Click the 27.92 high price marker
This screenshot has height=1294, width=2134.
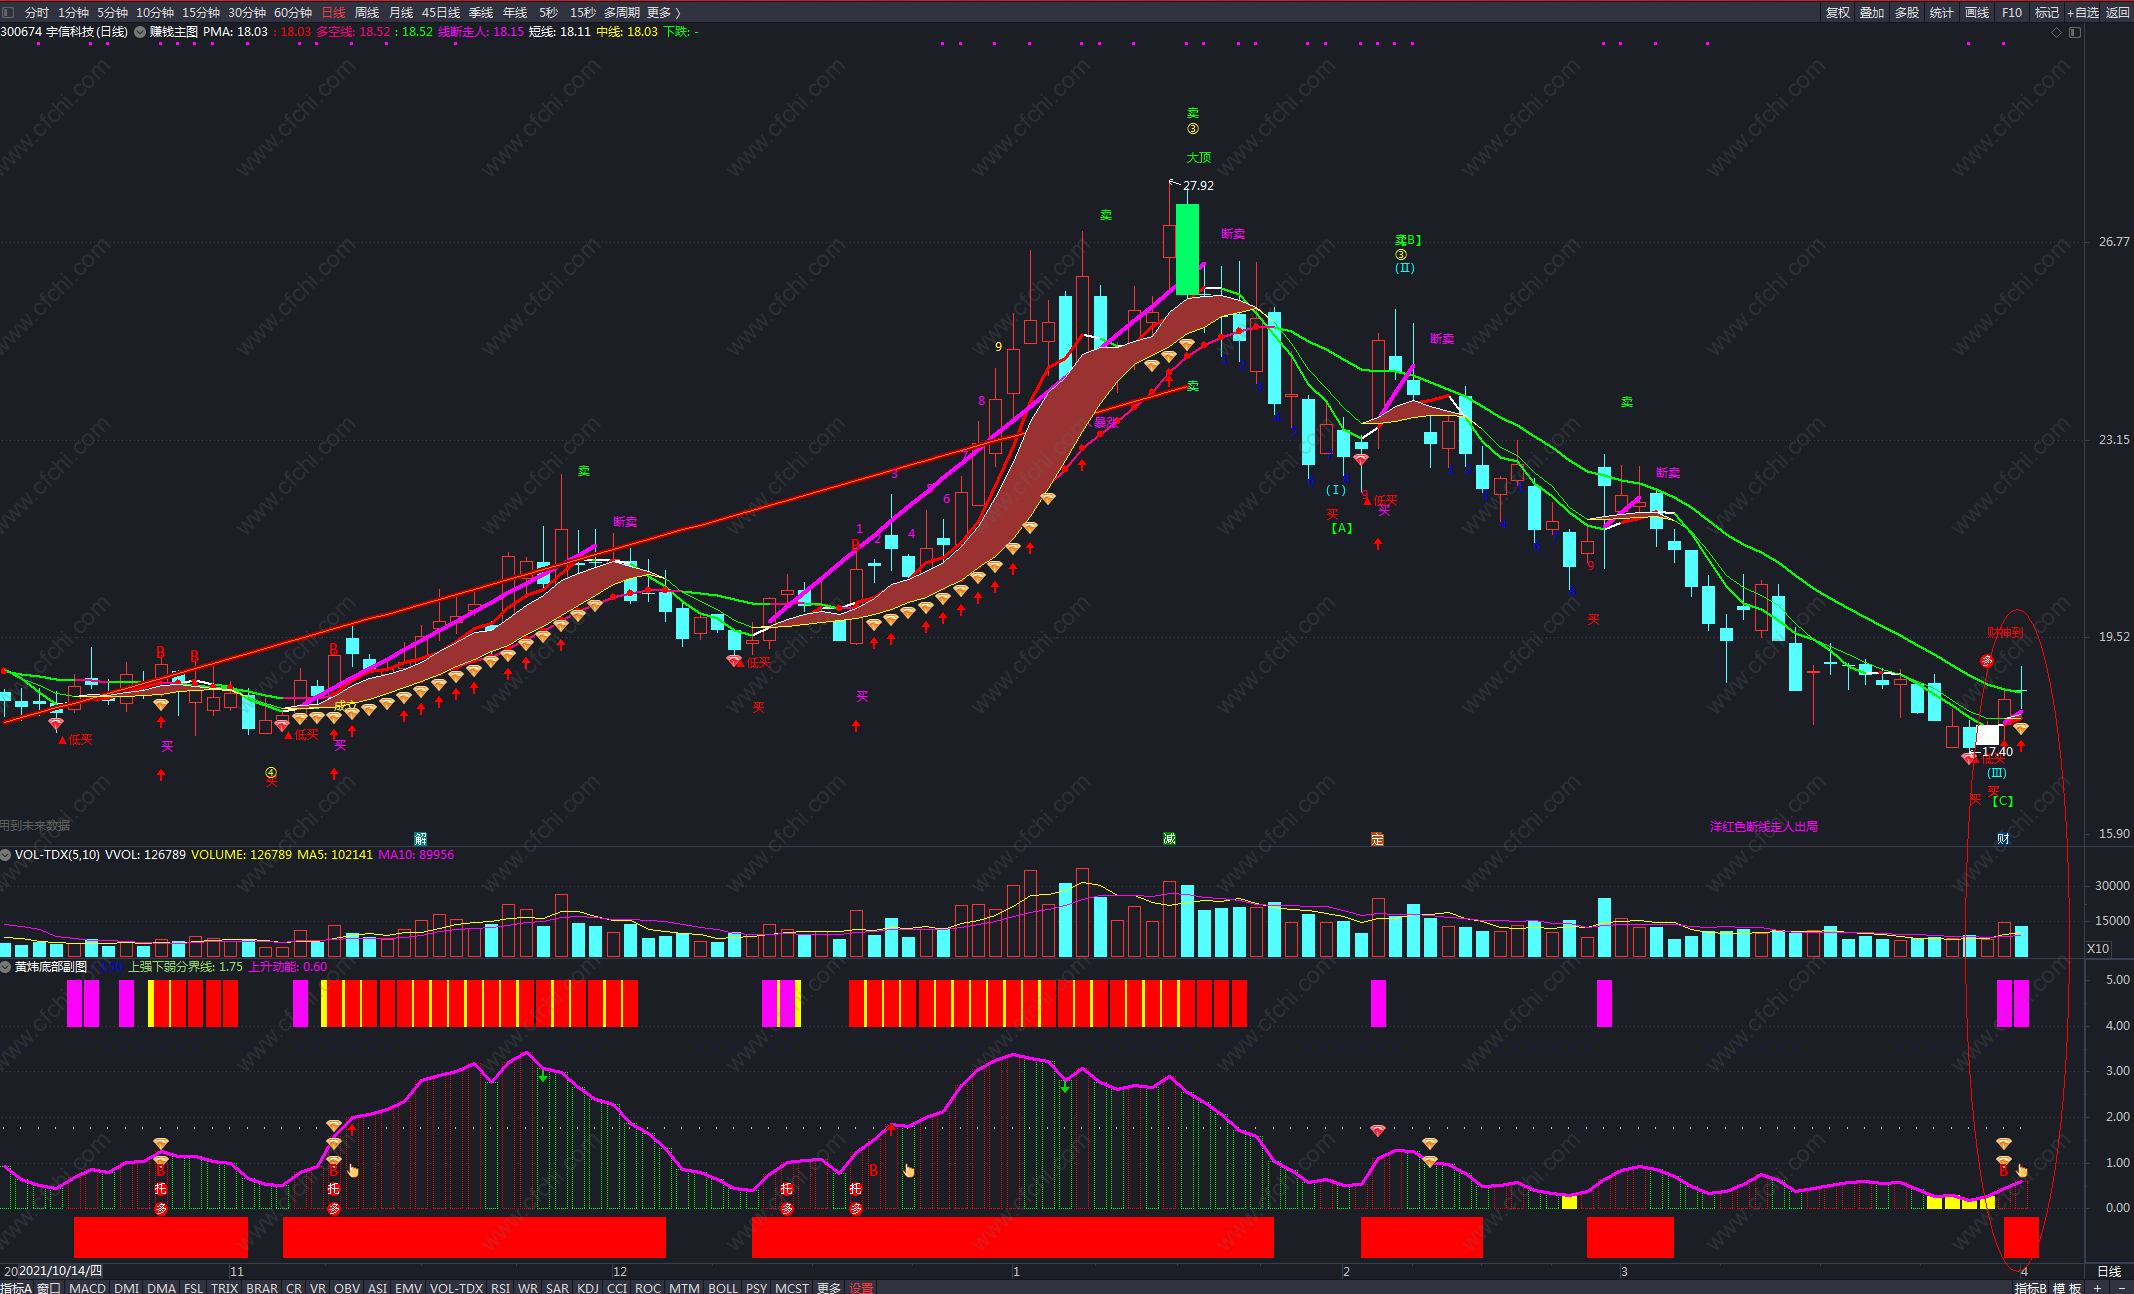[1198, 186]
